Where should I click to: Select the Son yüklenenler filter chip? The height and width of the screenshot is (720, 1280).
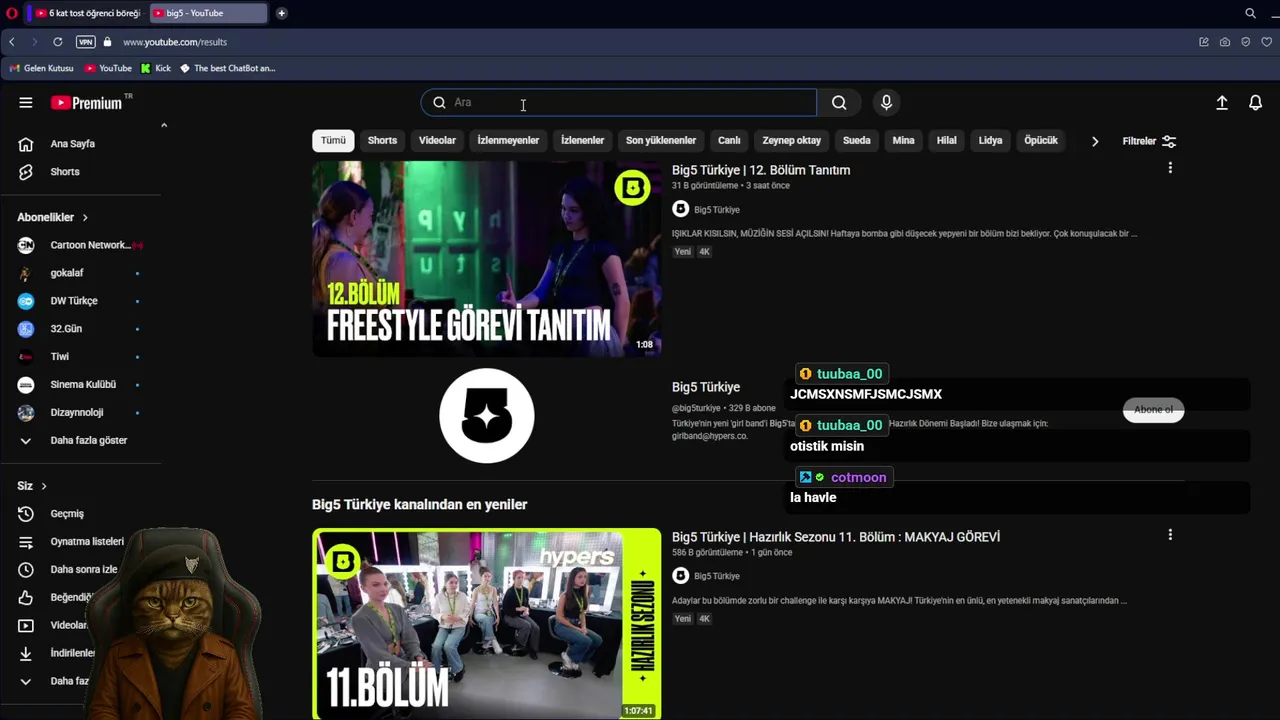[661, 141]
